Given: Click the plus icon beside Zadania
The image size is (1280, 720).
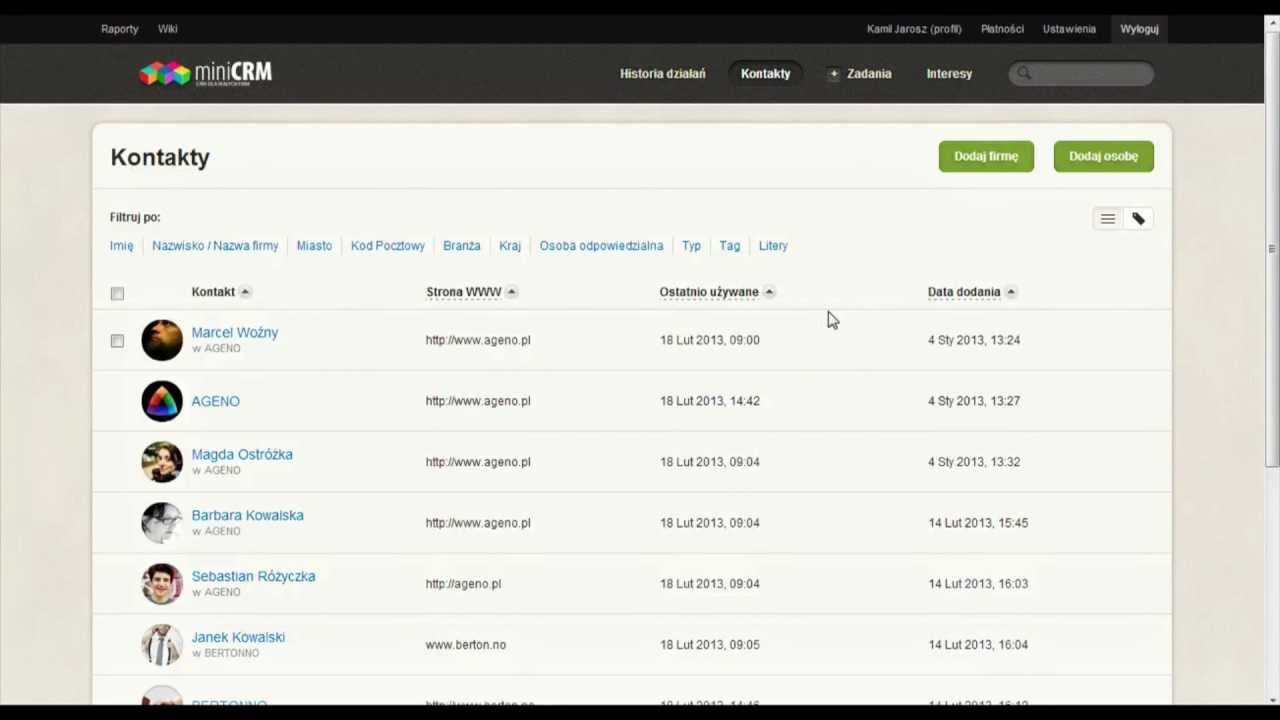Looking at the screenshot, I should point(833,73).
